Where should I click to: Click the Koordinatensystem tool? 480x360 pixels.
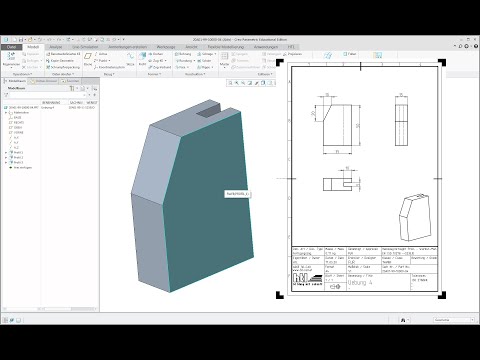pos(109,67)
